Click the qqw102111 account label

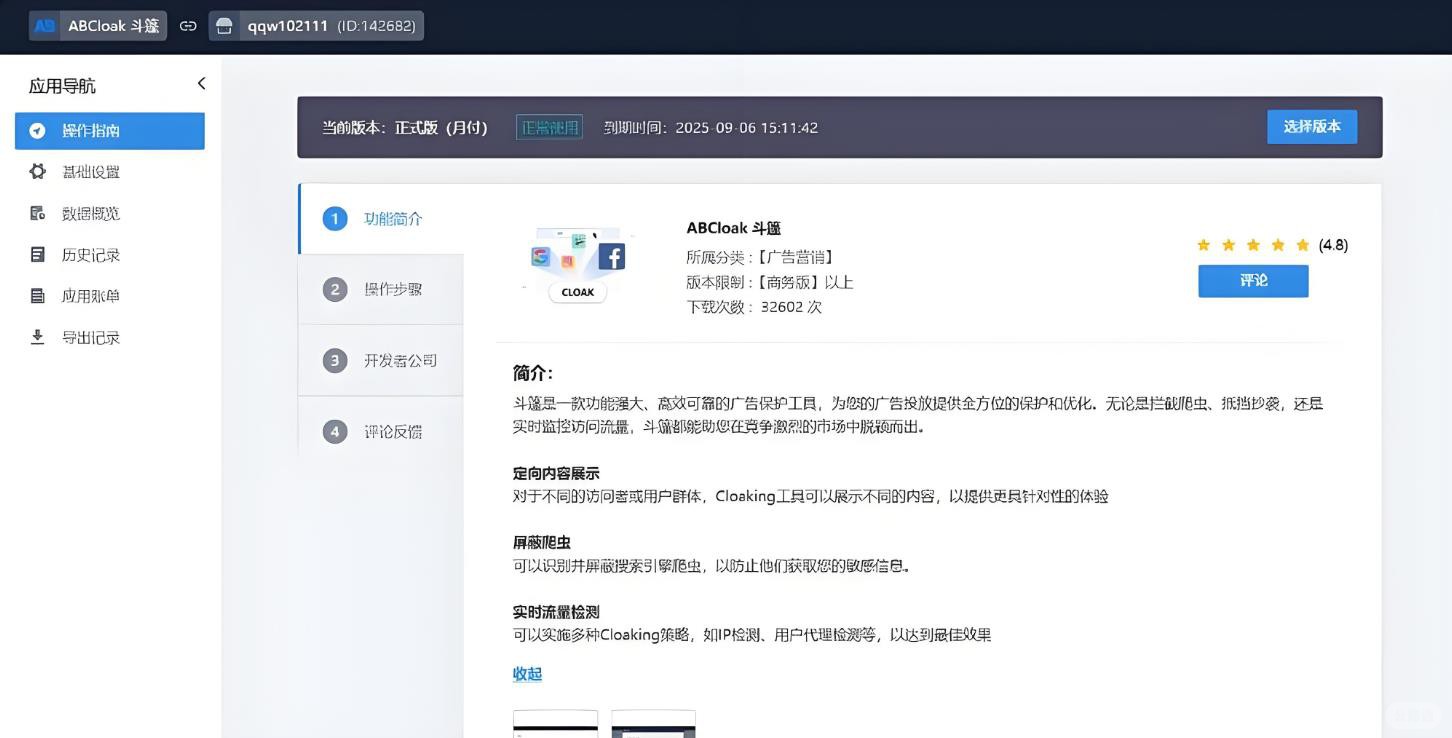[288, 26]
